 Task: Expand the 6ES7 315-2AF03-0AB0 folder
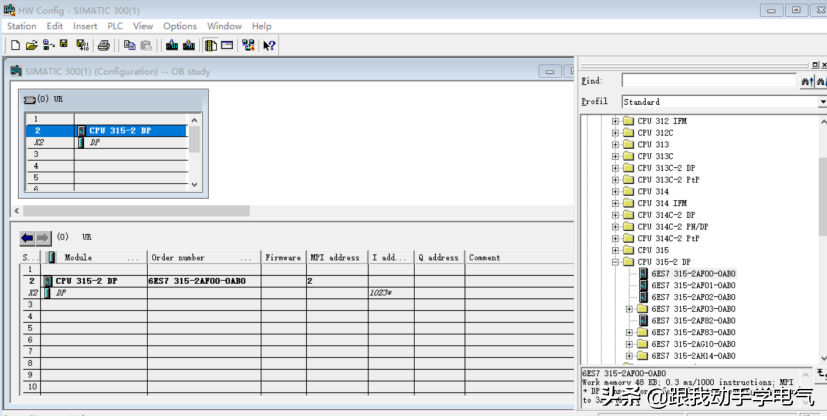[629, 309]
